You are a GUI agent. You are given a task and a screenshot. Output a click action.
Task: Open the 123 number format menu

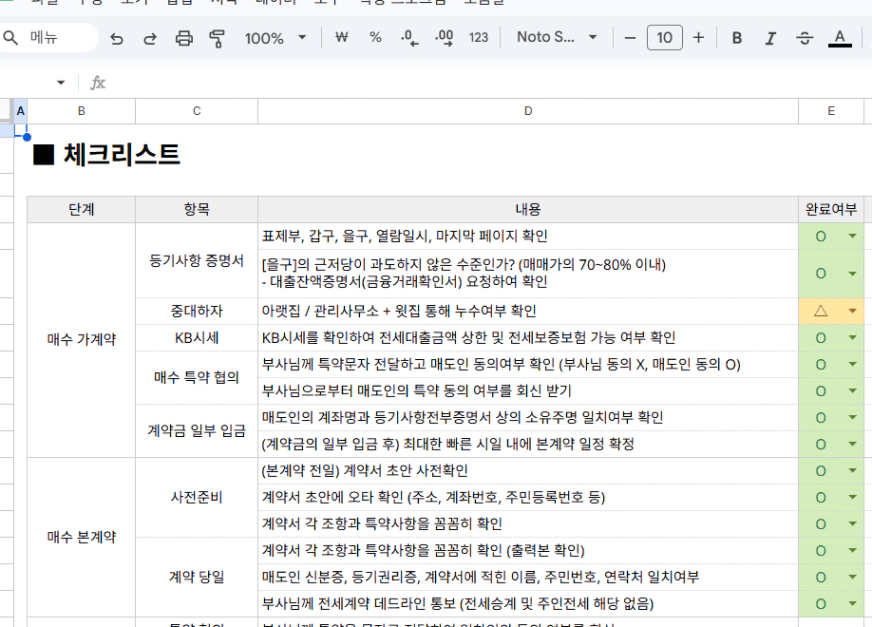tap(479, 38)
